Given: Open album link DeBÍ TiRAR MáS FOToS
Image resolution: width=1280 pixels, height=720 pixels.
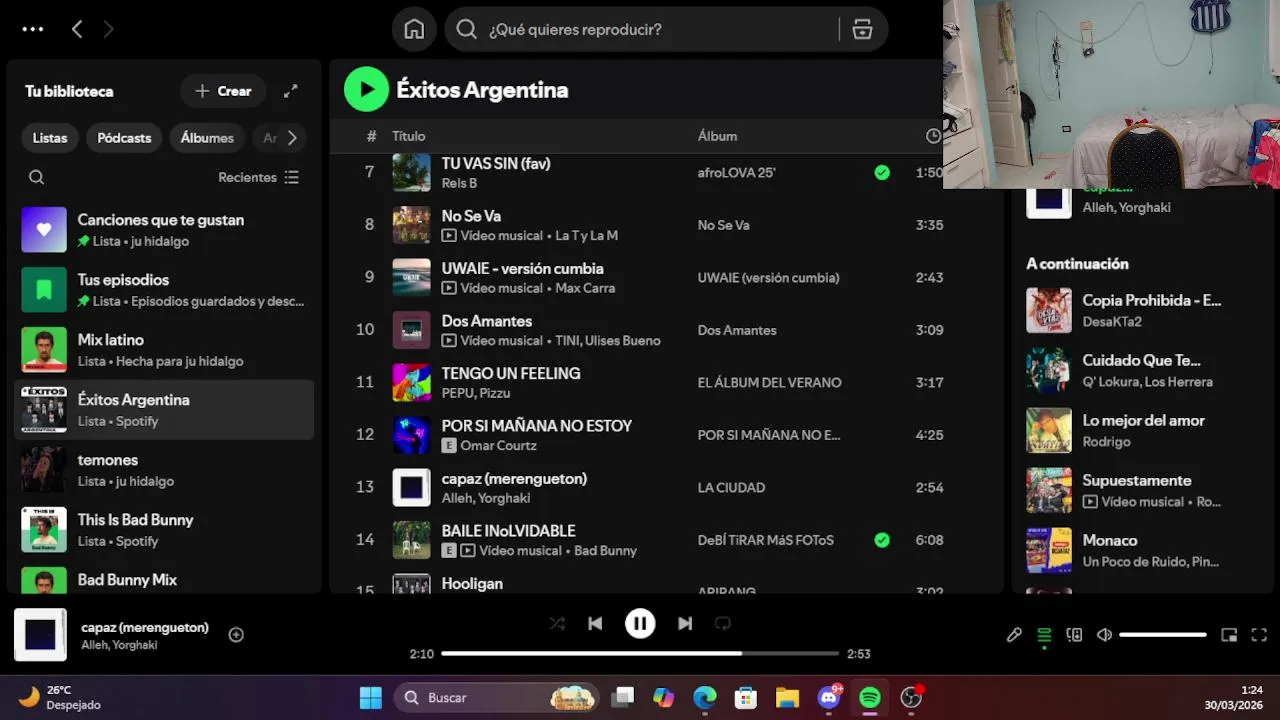Looking at the screenshot, I should point(765,540).
